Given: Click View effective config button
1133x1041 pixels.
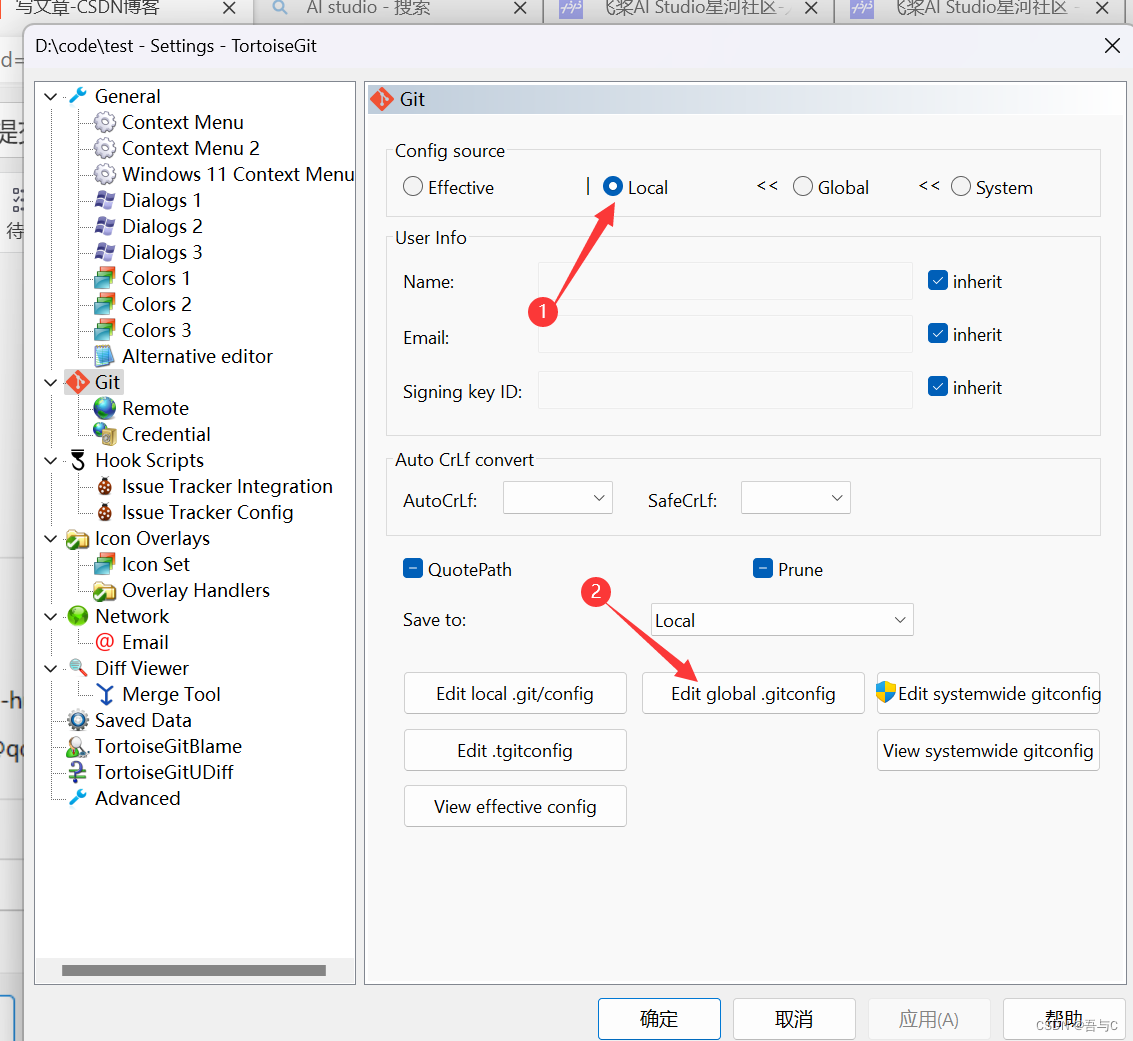Looking at the screenshot, I should click(x=515, y=806).
